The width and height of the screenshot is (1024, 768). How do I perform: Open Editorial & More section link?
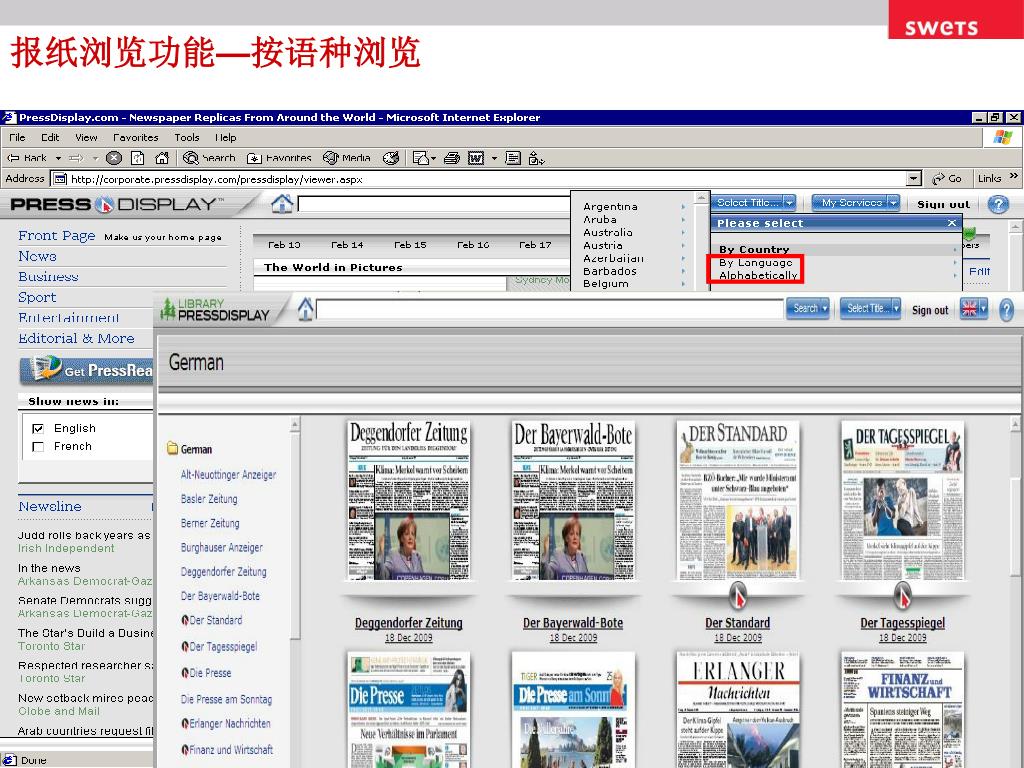point(76,338)
